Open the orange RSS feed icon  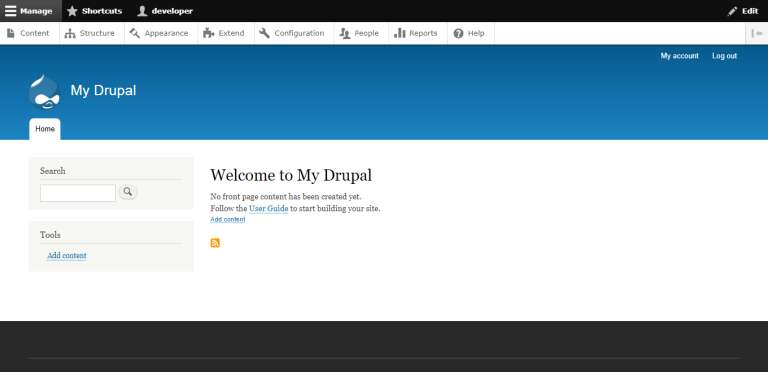215,243
